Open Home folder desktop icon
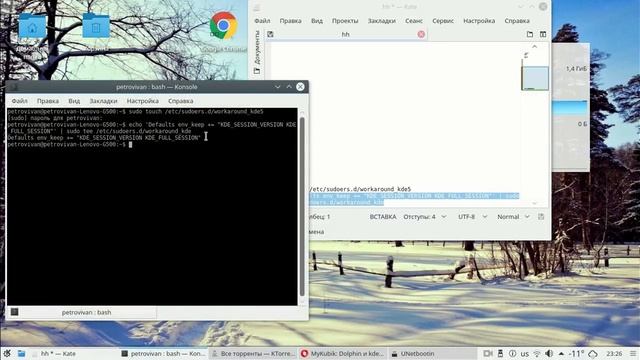This screenshot has height=360, width=640. (x=32, y=26)
